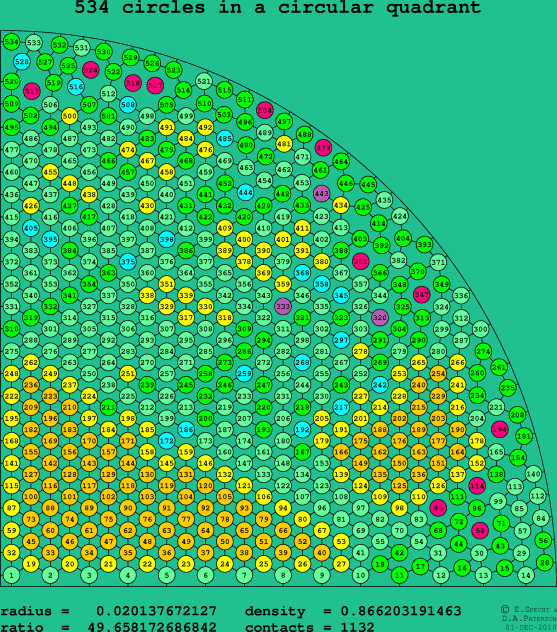Click the cyan circle numbered 375

pos(128,262)
